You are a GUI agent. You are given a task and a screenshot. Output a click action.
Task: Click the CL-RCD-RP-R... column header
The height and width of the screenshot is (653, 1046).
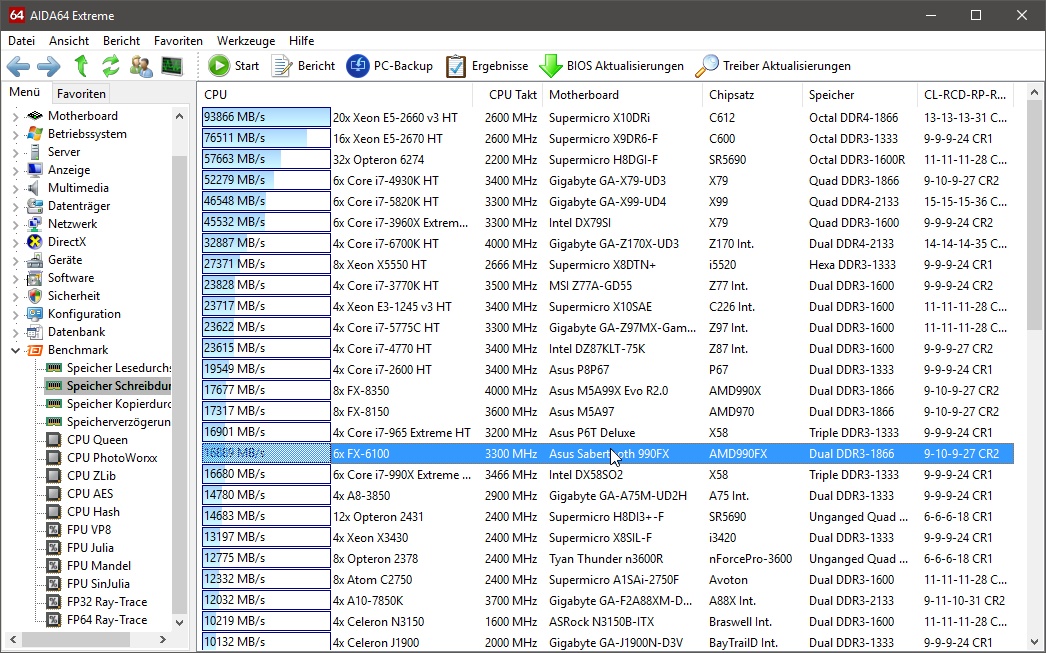tap(965, 95)
